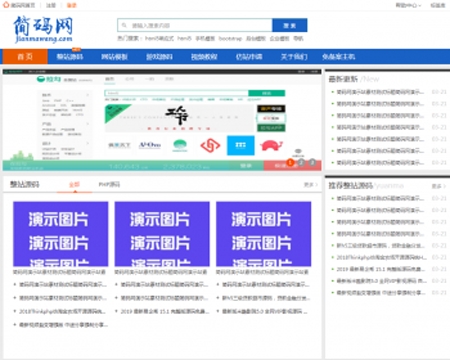Open 最新视频 entry at bottom of sidebar list
The height and width of the screenshot is (360, 450).
[381, 293]
